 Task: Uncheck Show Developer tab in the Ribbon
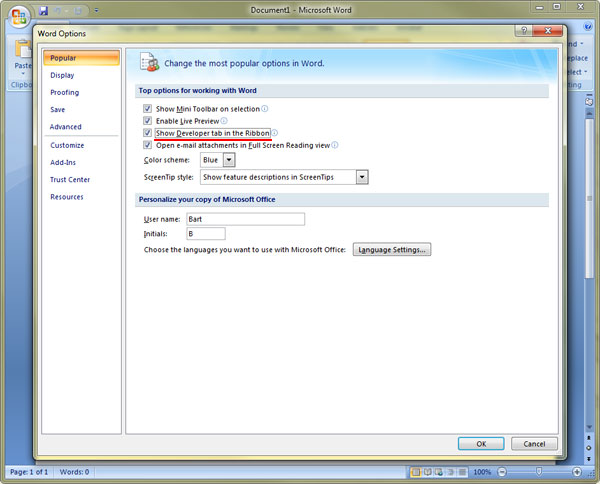point(147,133)
